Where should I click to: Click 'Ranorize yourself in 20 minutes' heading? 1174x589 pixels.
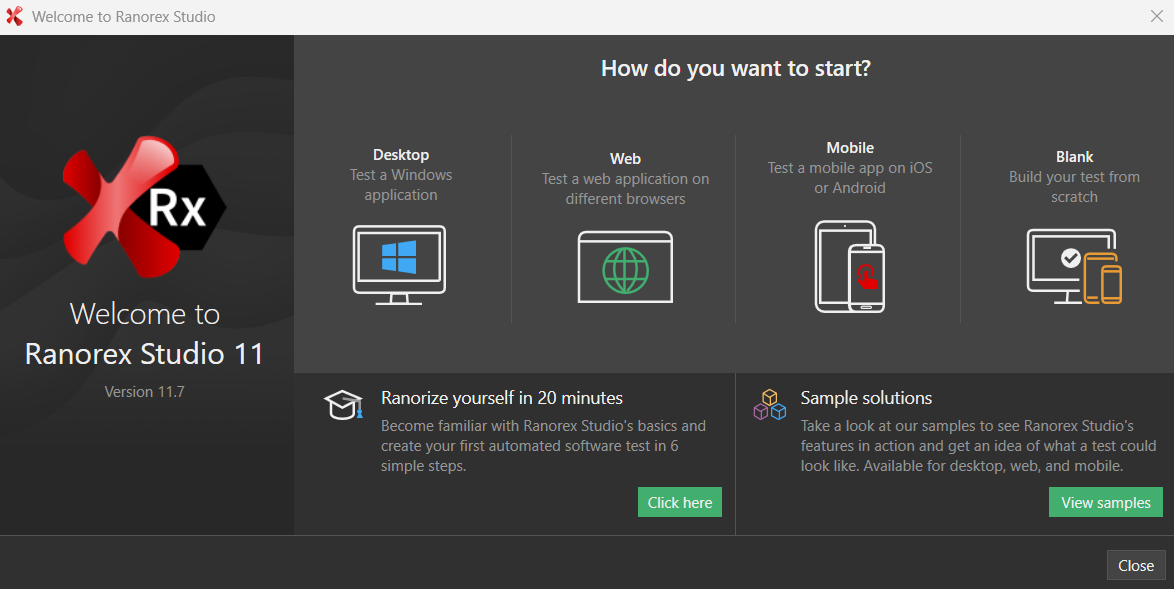coord(502,398)
